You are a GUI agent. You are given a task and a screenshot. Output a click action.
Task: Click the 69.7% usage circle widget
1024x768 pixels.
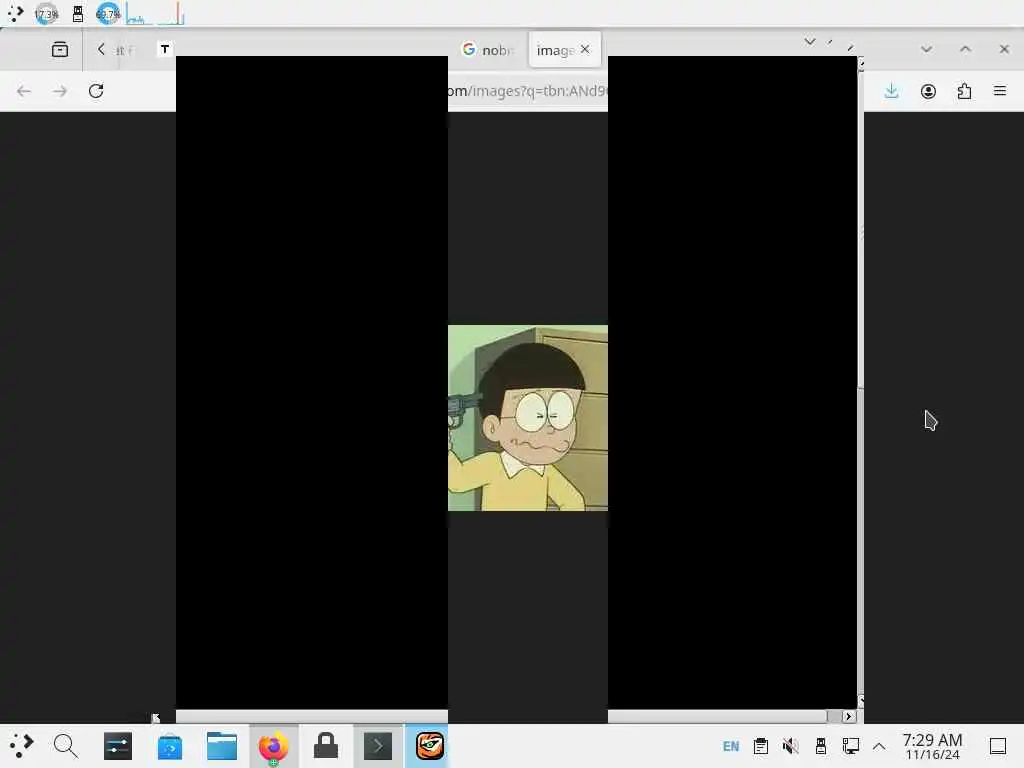[x=108, y=13]
